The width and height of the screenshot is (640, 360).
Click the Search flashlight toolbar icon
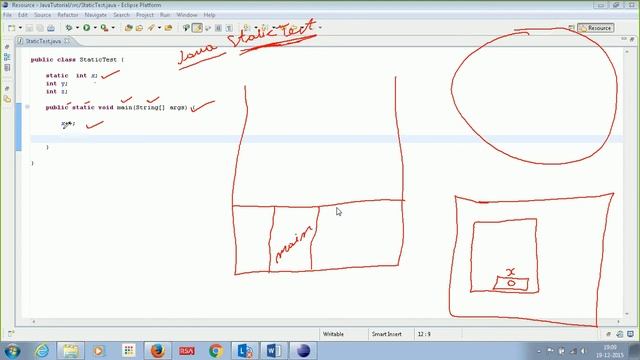coord(186,28)
